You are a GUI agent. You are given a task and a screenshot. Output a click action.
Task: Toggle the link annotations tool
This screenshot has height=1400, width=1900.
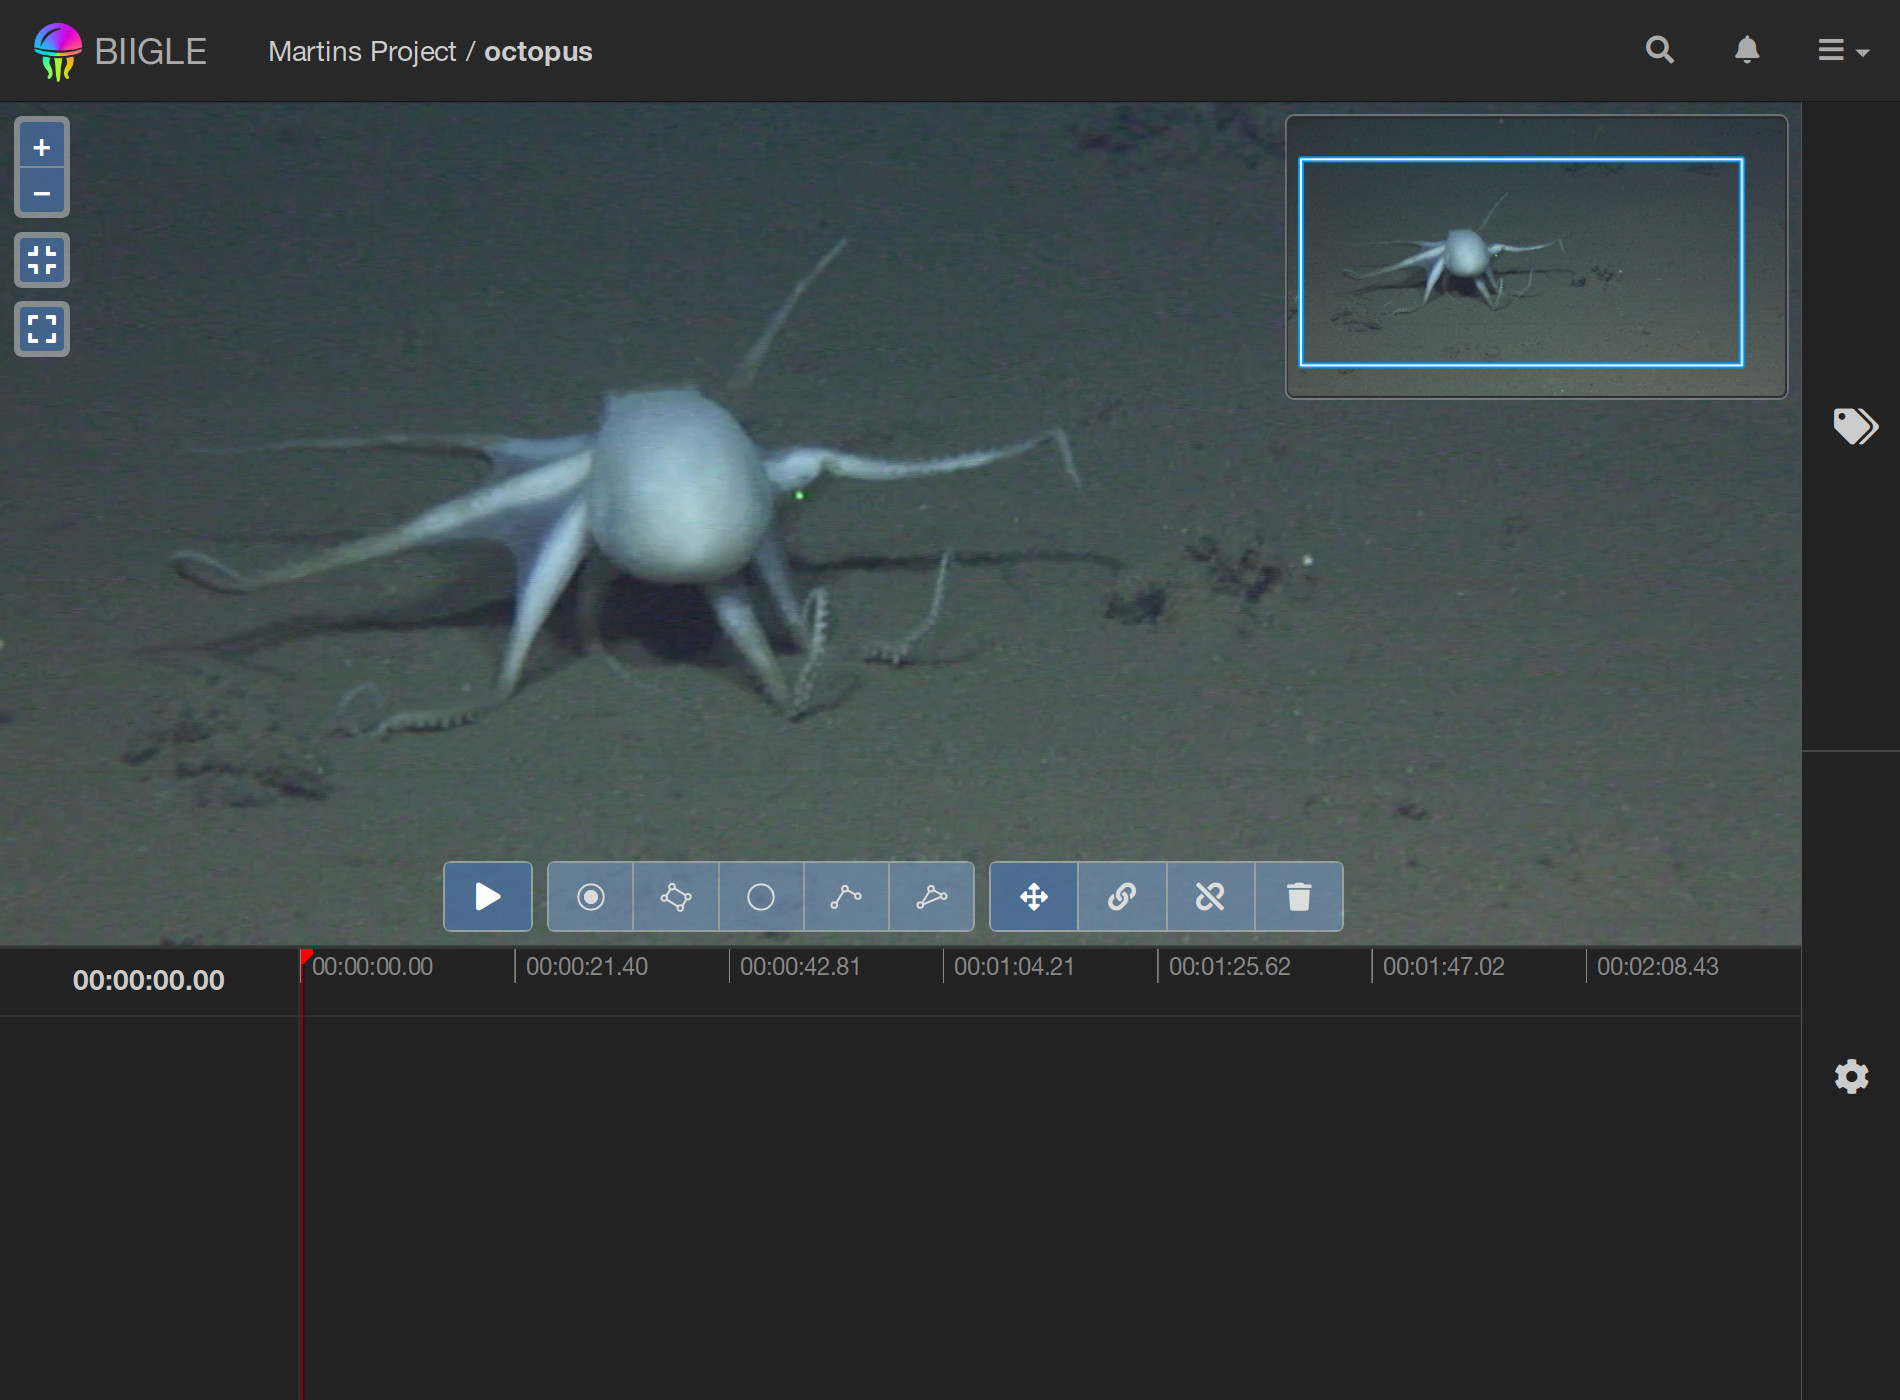pos(1121,896)
